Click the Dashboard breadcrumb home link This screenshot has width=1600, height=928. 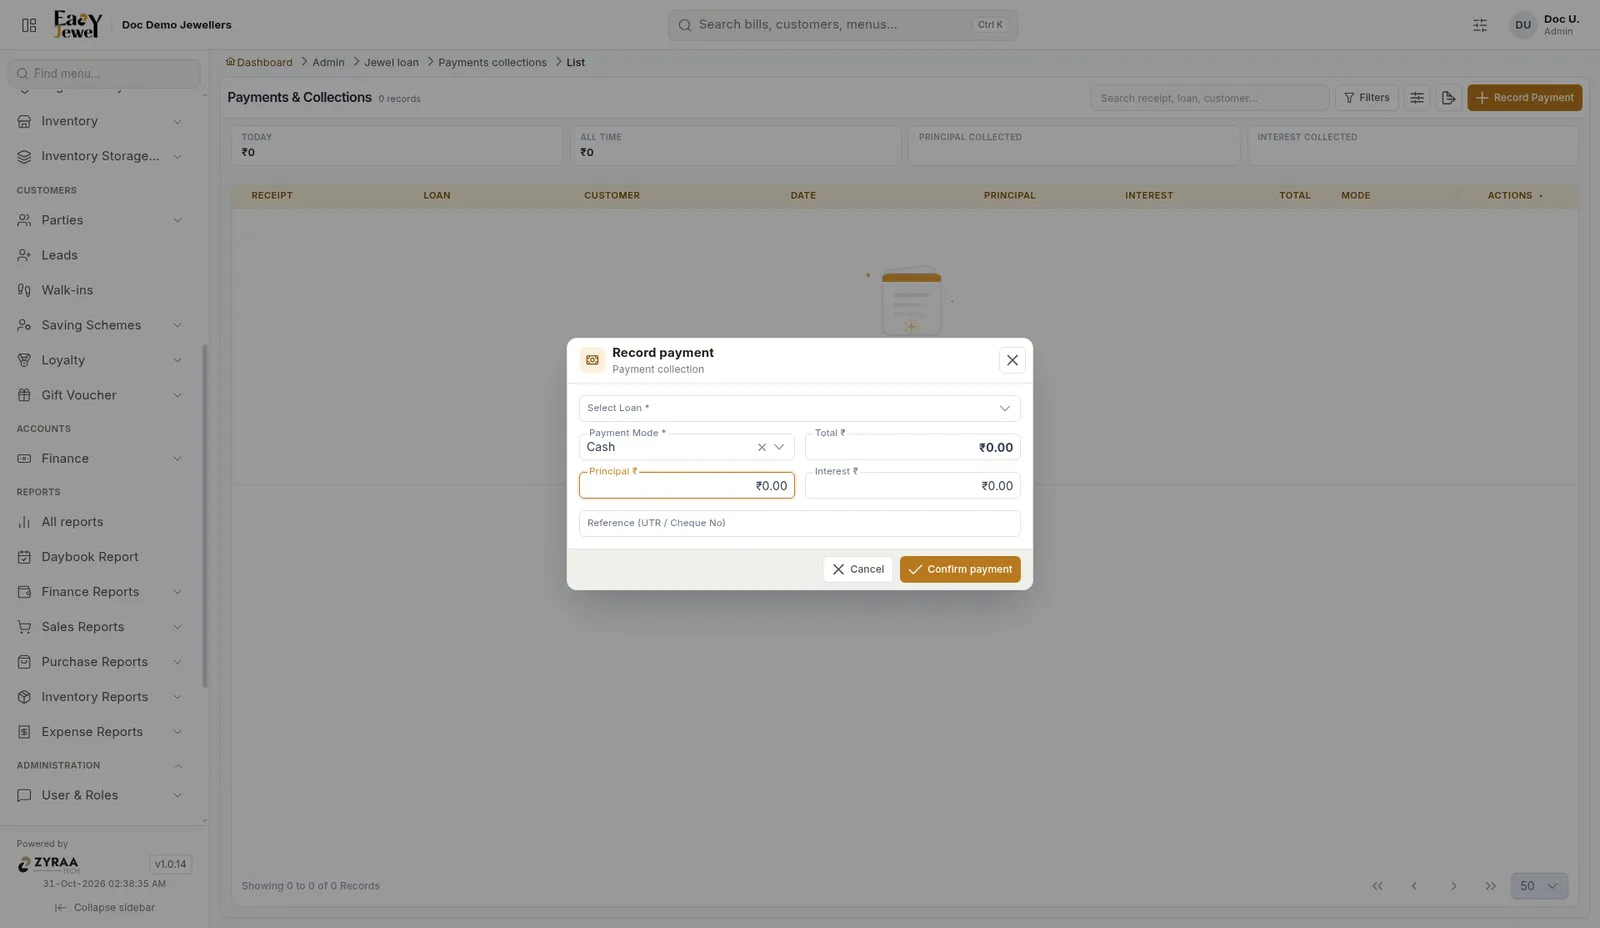[259, 62]
